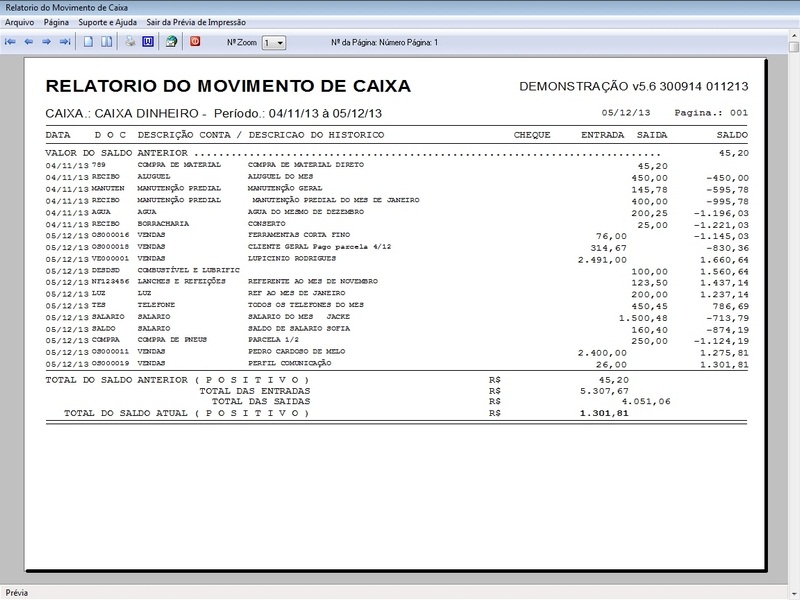Skip to the last page arrow icon
The image size is (800, 600).
pyautogui.click(x=65, y=40)
